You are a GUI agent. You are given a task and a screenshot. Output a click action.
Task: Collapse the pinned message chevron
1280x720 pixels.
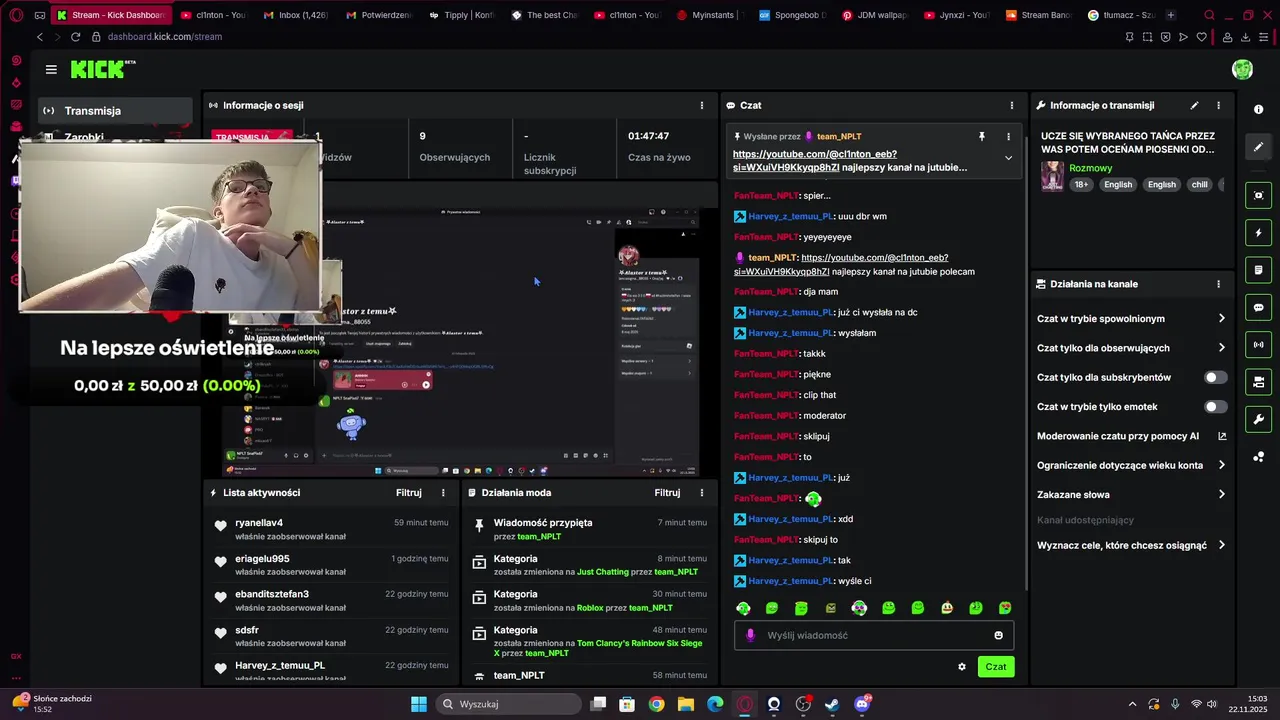[x=1008, y=158]
